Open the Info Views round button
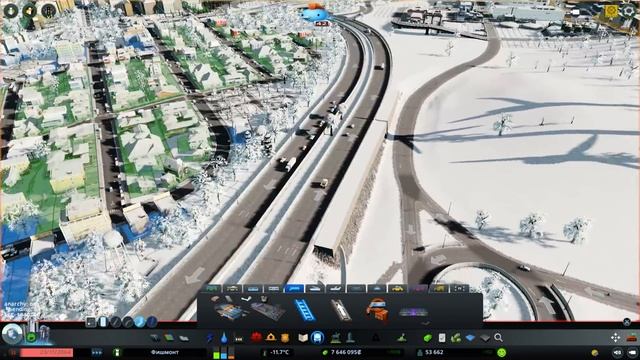This screenshot has height=360, width=640. [12, 334]
